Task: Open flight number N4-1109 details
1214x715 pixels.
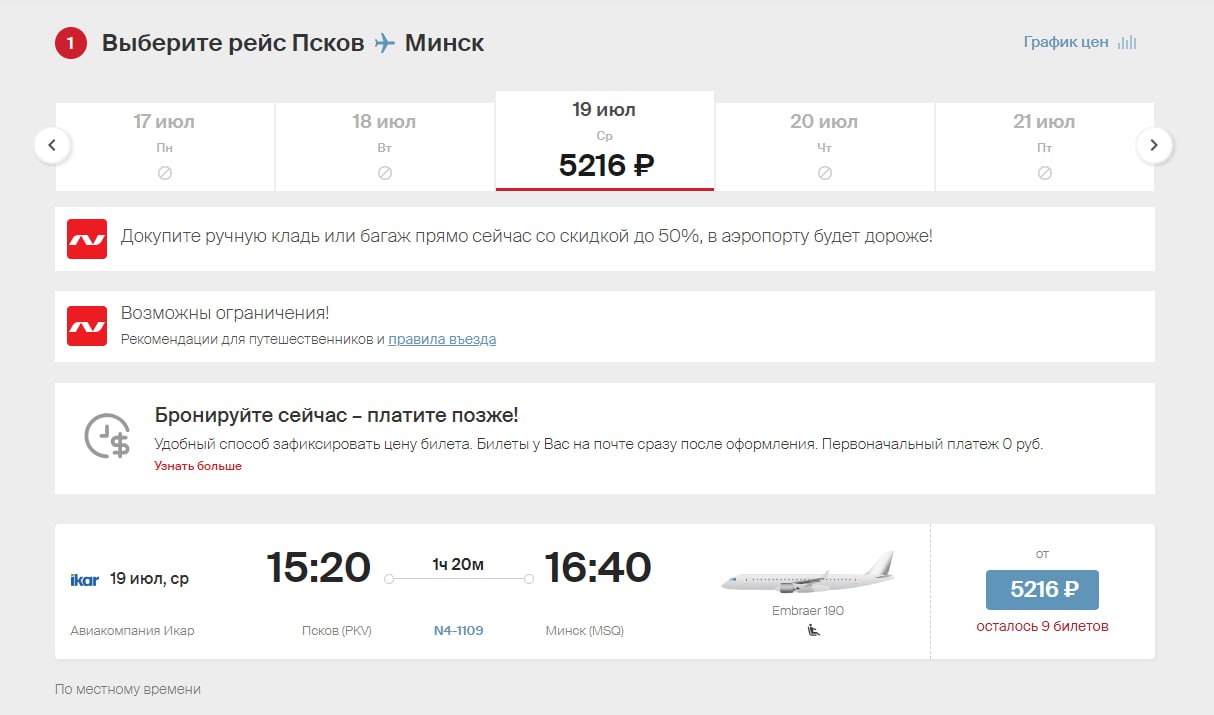Action: tap(458, 631)
